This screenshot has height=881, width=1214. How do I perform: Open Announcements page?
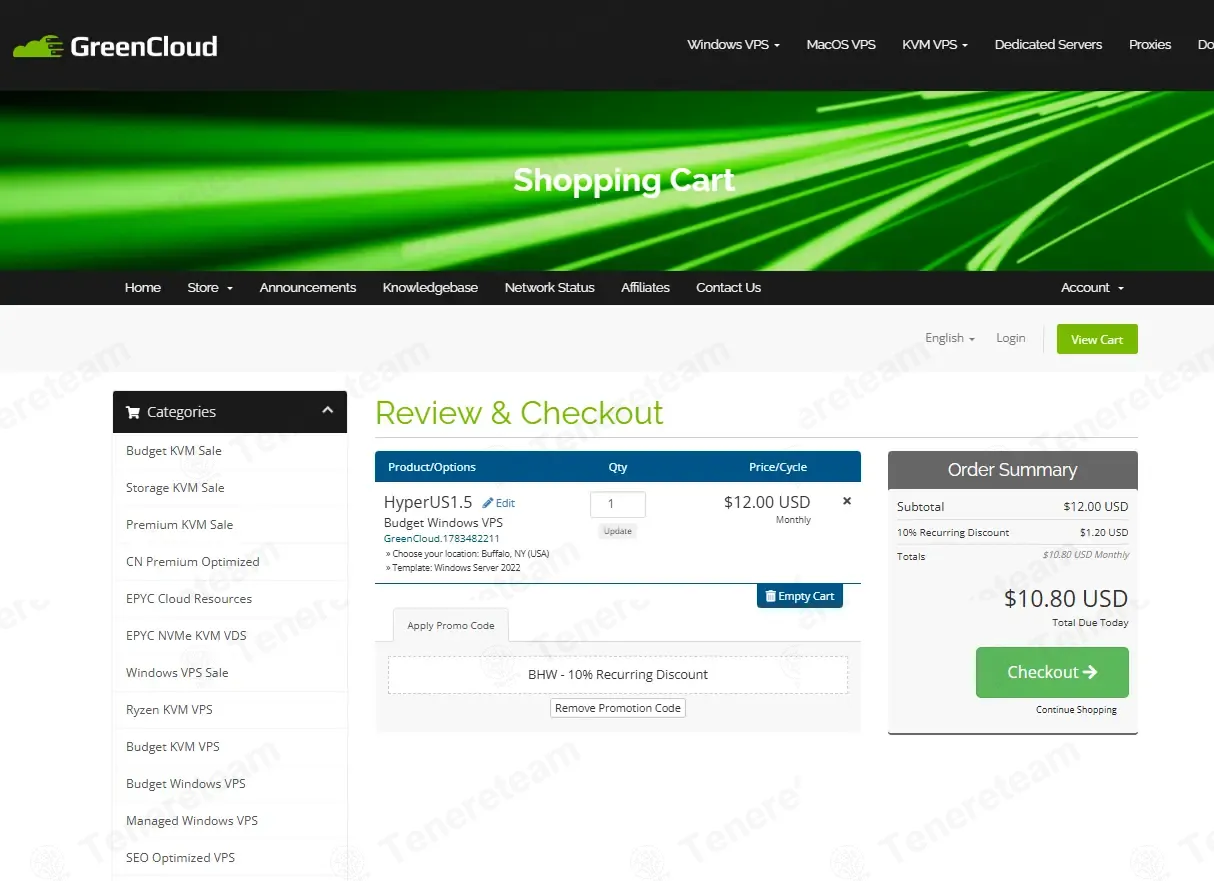308,287
